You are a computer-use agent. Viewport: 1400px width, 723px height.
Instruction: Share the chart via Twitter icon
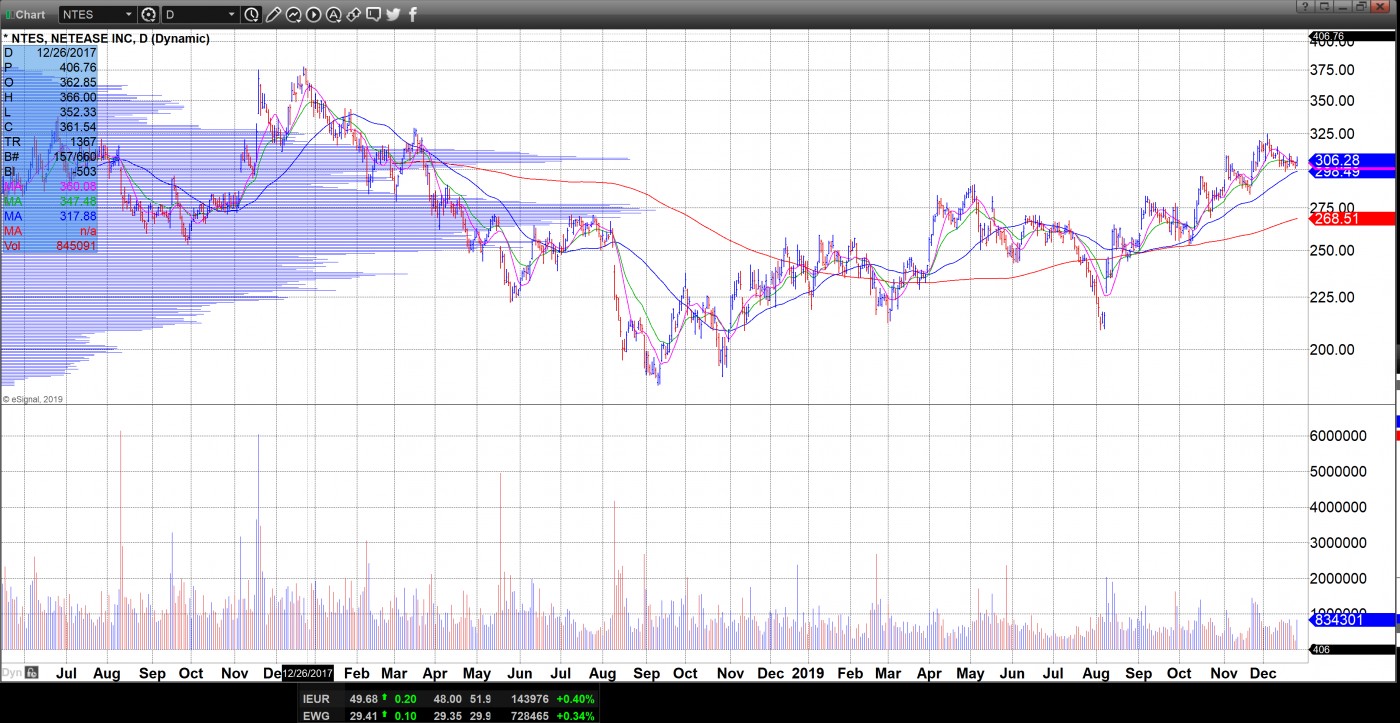393,14
